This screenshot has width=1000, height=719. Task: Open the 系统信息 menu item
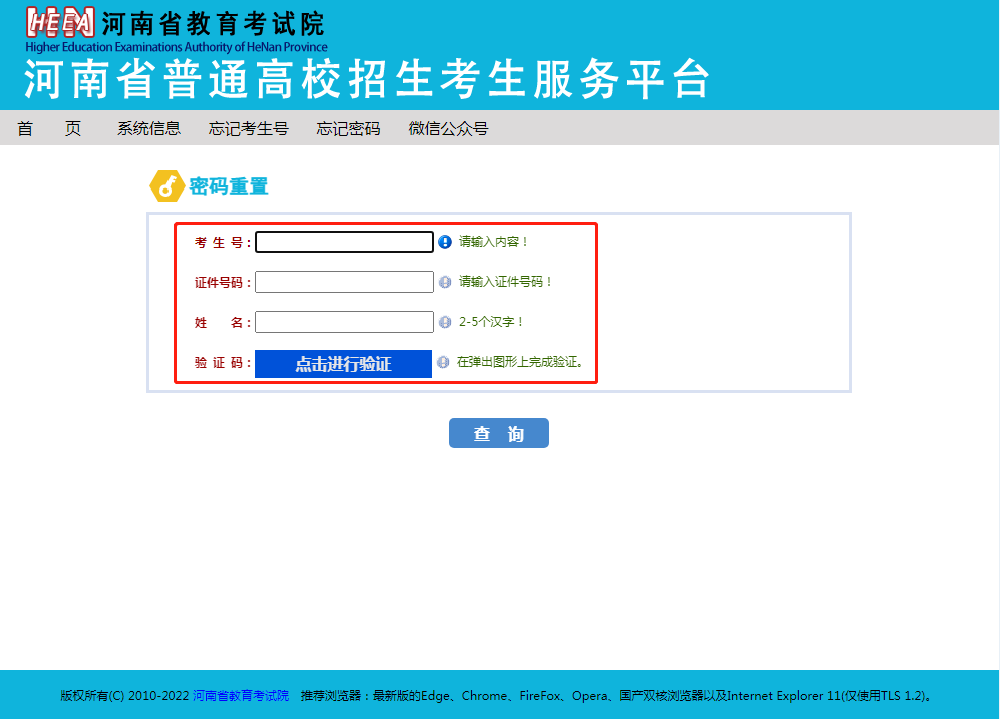[x=149, y=128]
